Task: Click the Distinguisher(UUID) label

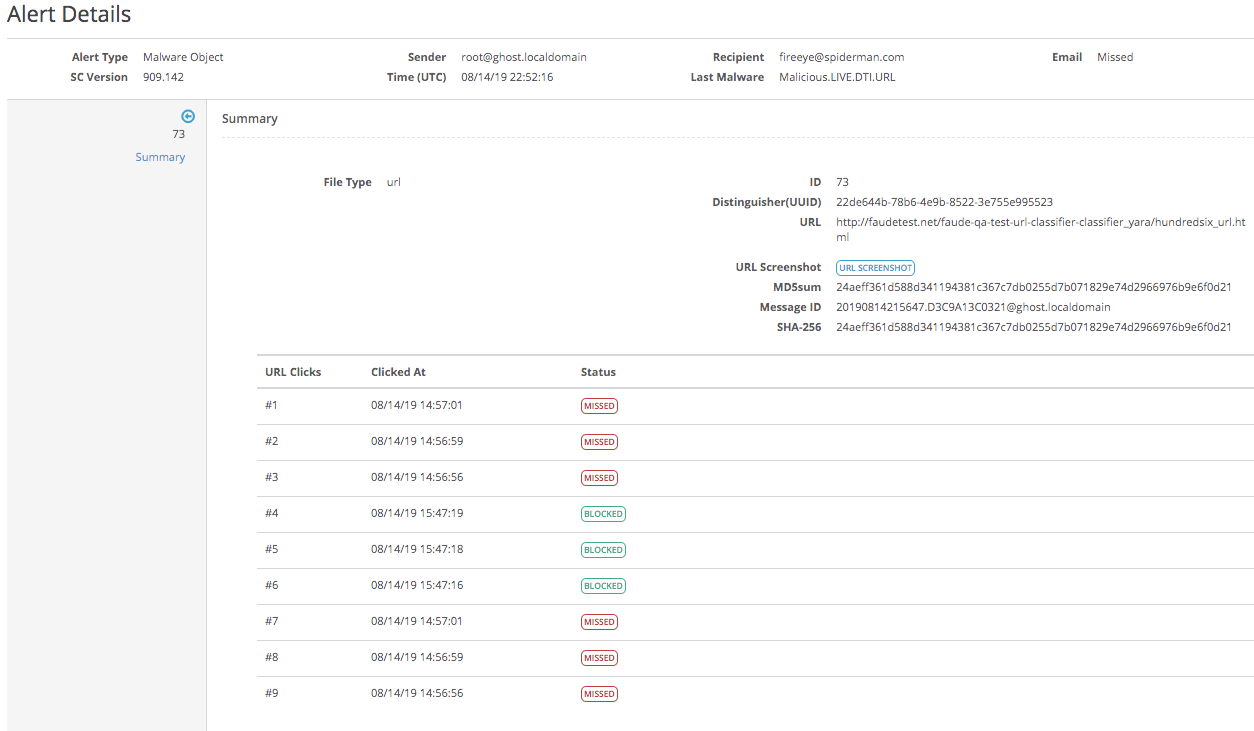Action: 767,202
